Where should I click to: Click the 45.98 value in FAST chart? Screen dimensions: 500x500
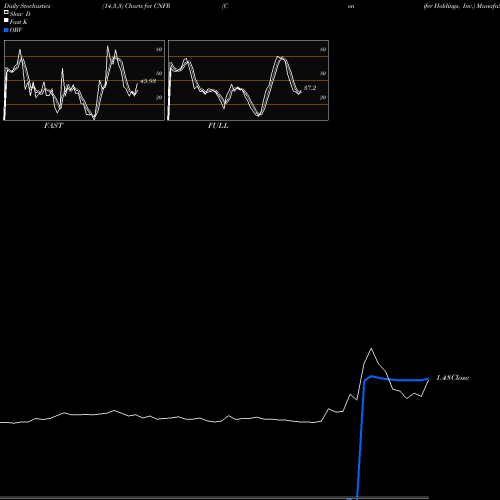click(x=148, y=81)
